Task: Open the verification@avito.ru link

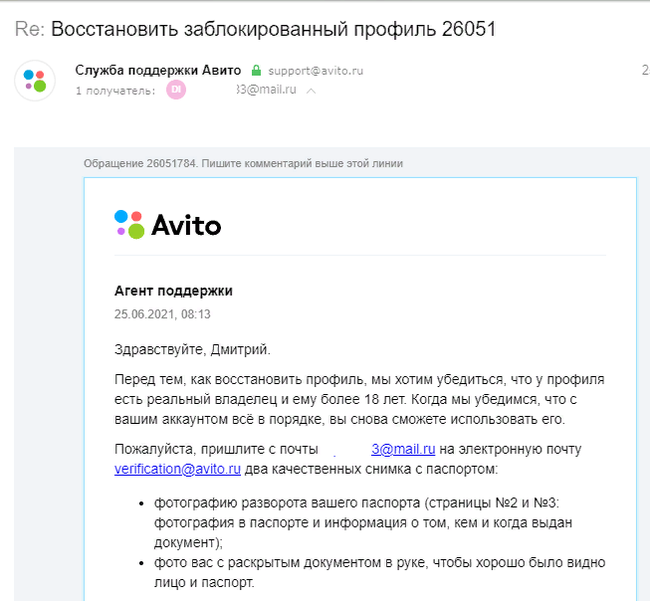Action: [x=177, y=469]
